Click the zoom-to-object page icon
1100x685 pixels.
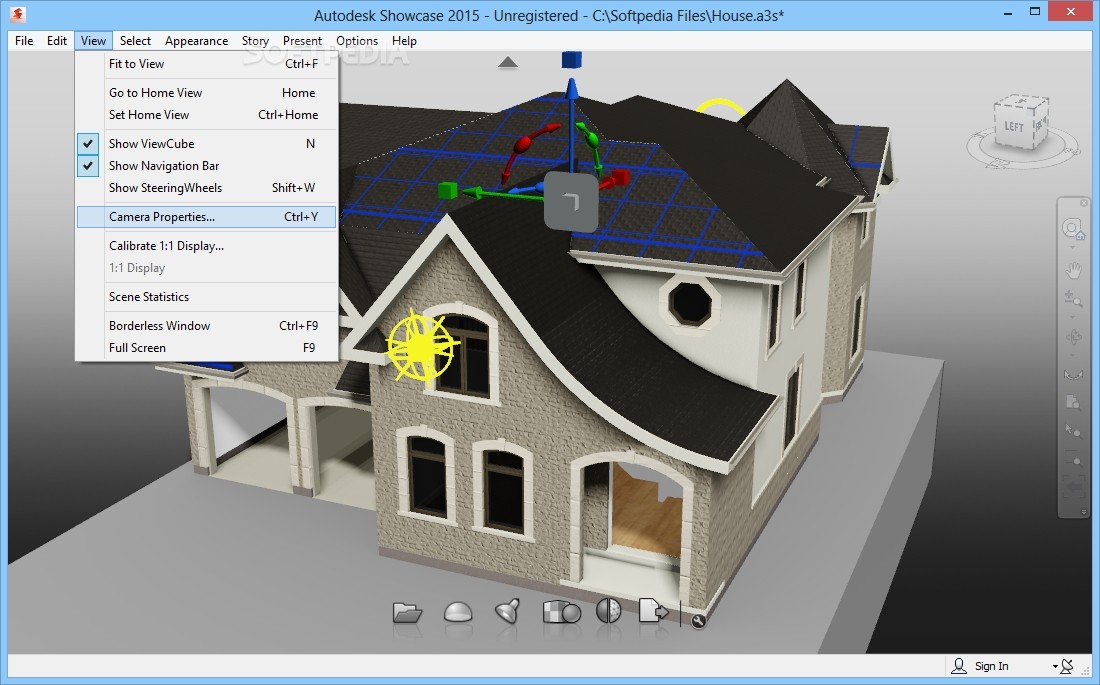coord(1073,402)
